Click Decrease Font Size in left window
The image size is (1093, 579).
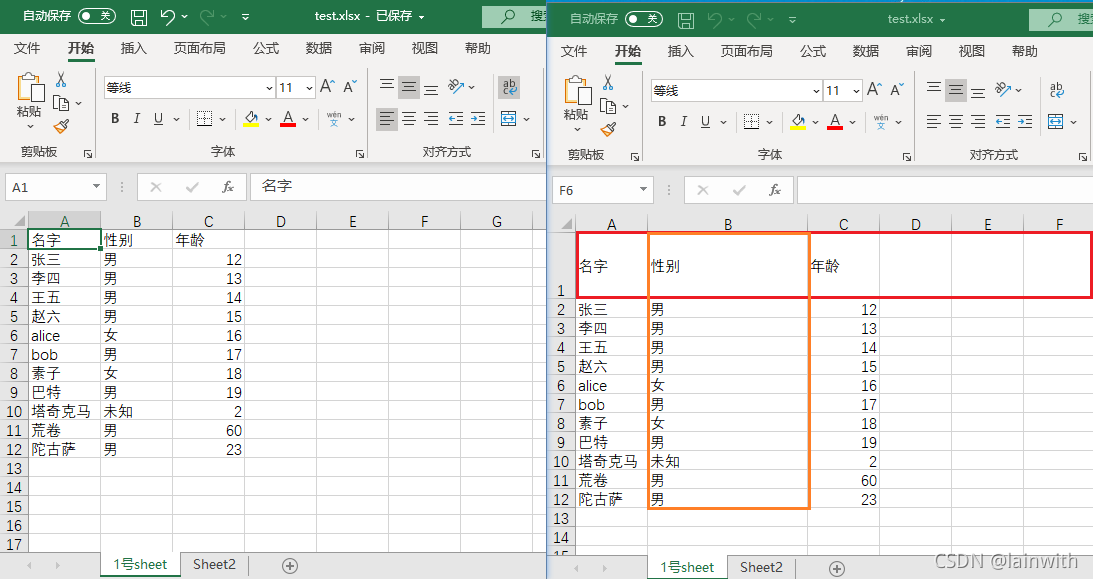tap(350, 86)
